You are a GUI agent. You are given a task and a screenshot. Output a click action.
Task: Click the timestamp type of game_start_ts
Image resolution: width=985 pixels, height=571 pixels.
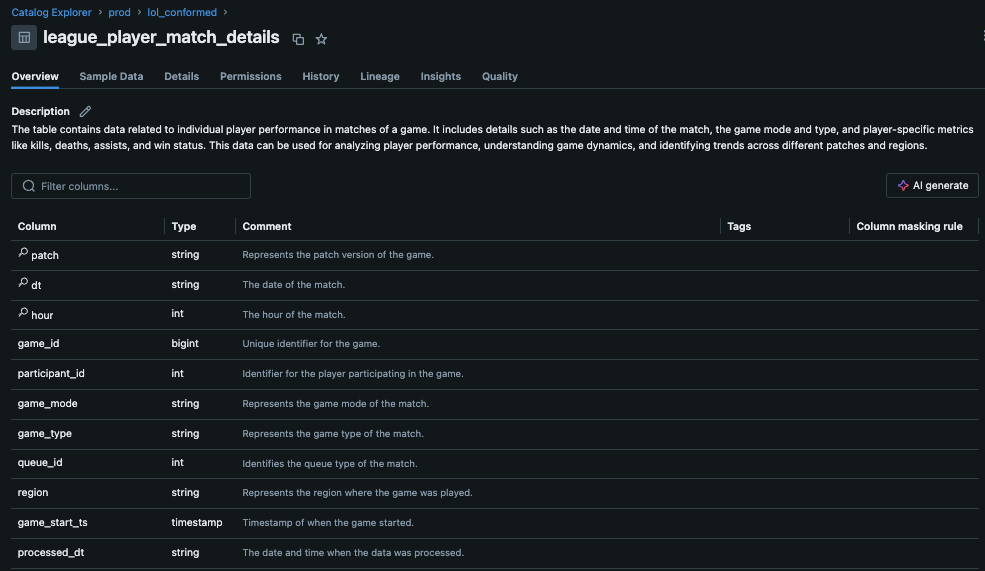[x=197, y=522]
